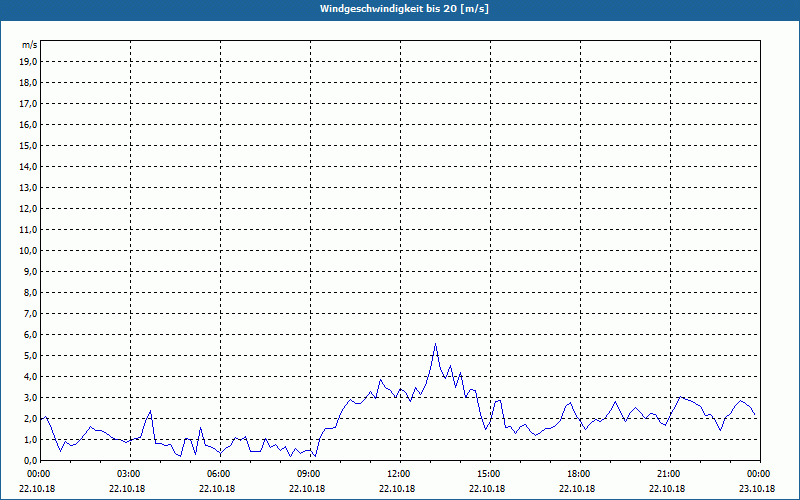Image resolution: width=800 pixels, height=500 pixels.
Task: Pick the '7,0' y-axis value
Action: (30, 313)
